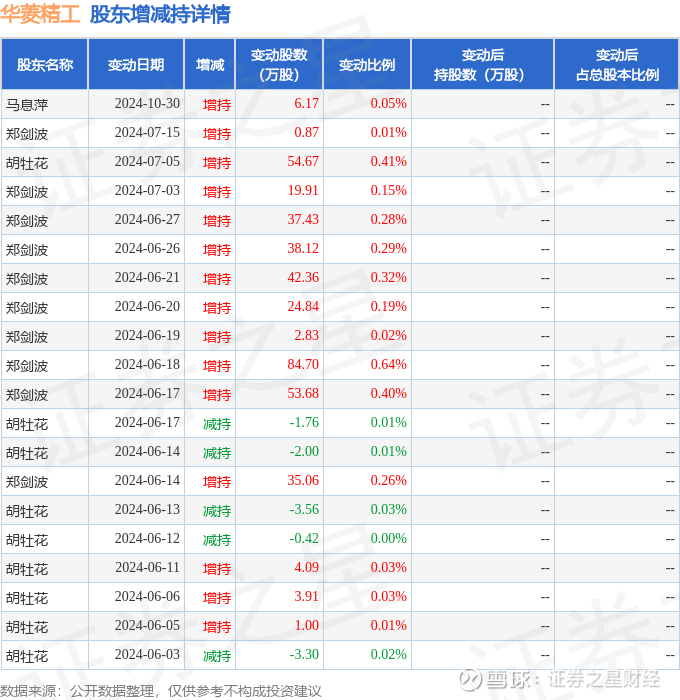
Task: Click the ratio 0.29%
Action: 388,249
